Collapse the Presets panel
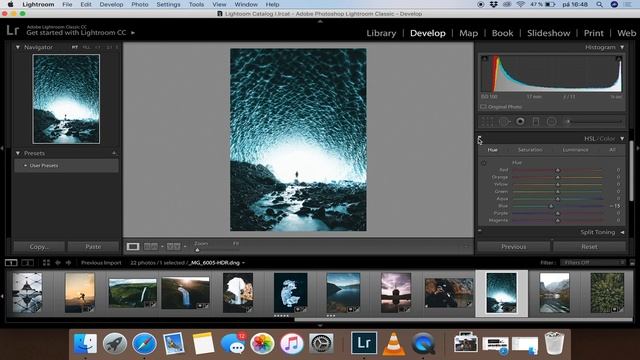The image size is (640, 360). (x=18, y=153)
